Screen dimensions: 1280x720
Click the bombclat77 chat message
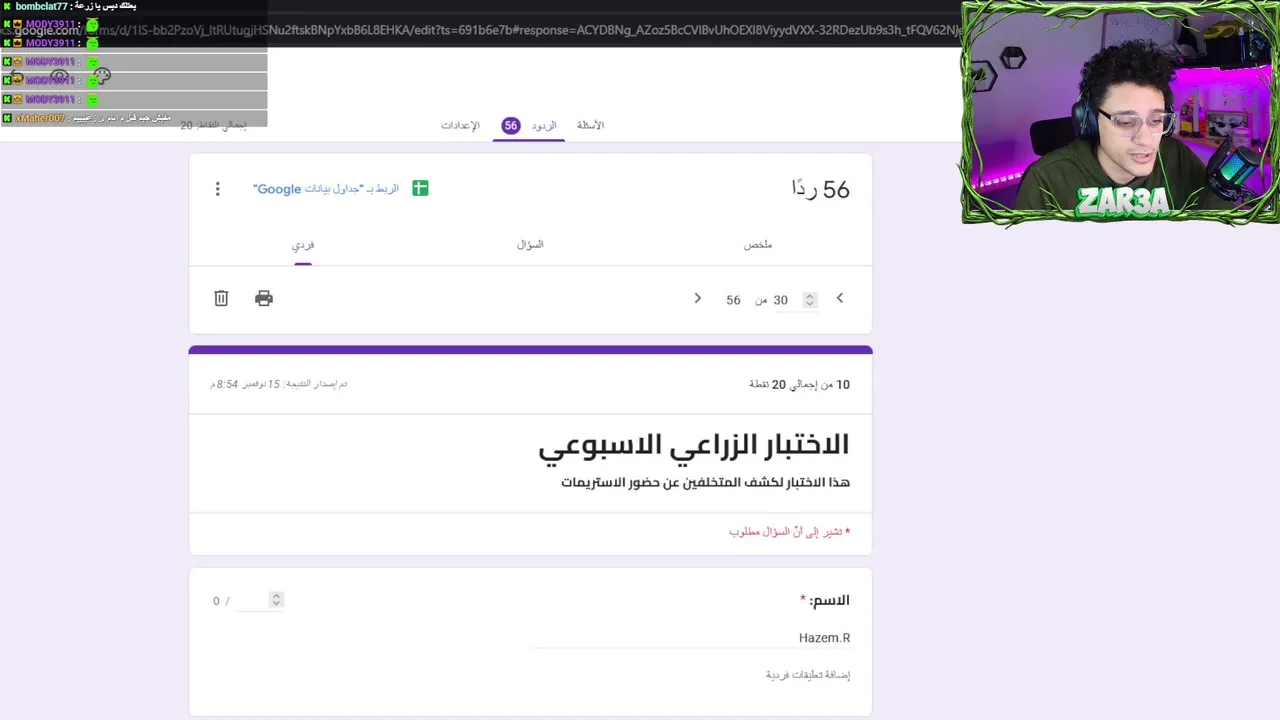pos(70,6)
